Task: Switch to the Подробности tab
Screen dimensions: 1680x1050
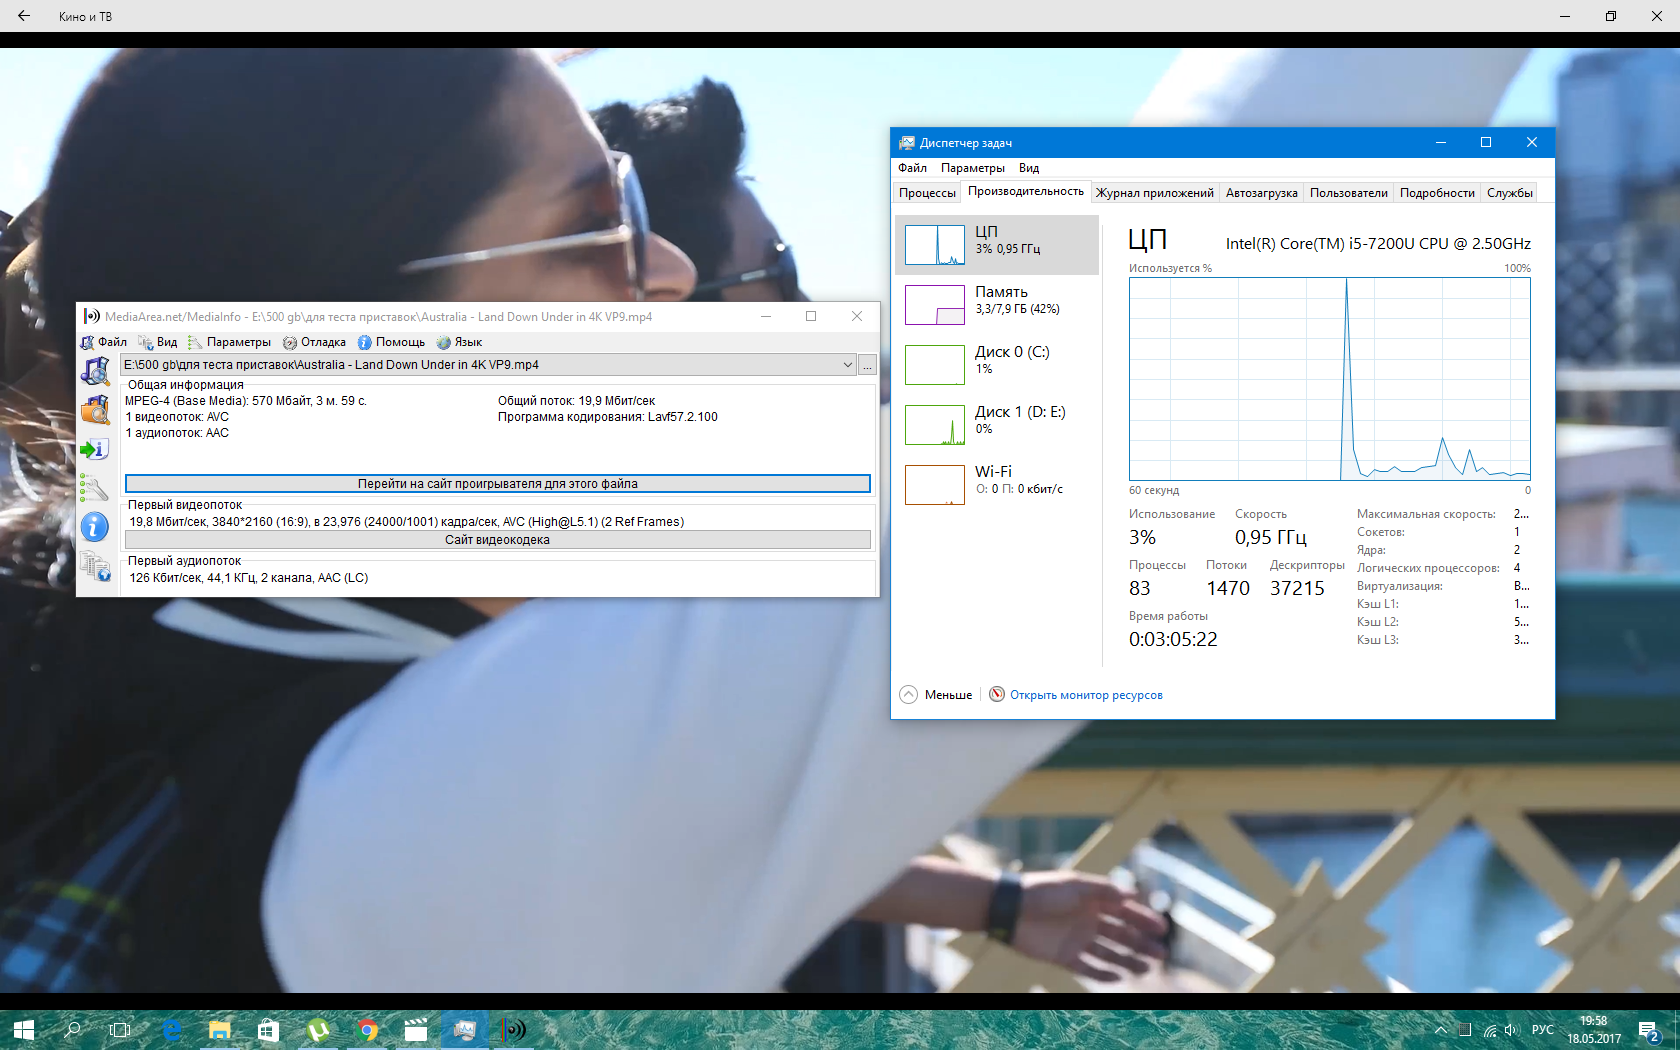Action: point(1437,193)
